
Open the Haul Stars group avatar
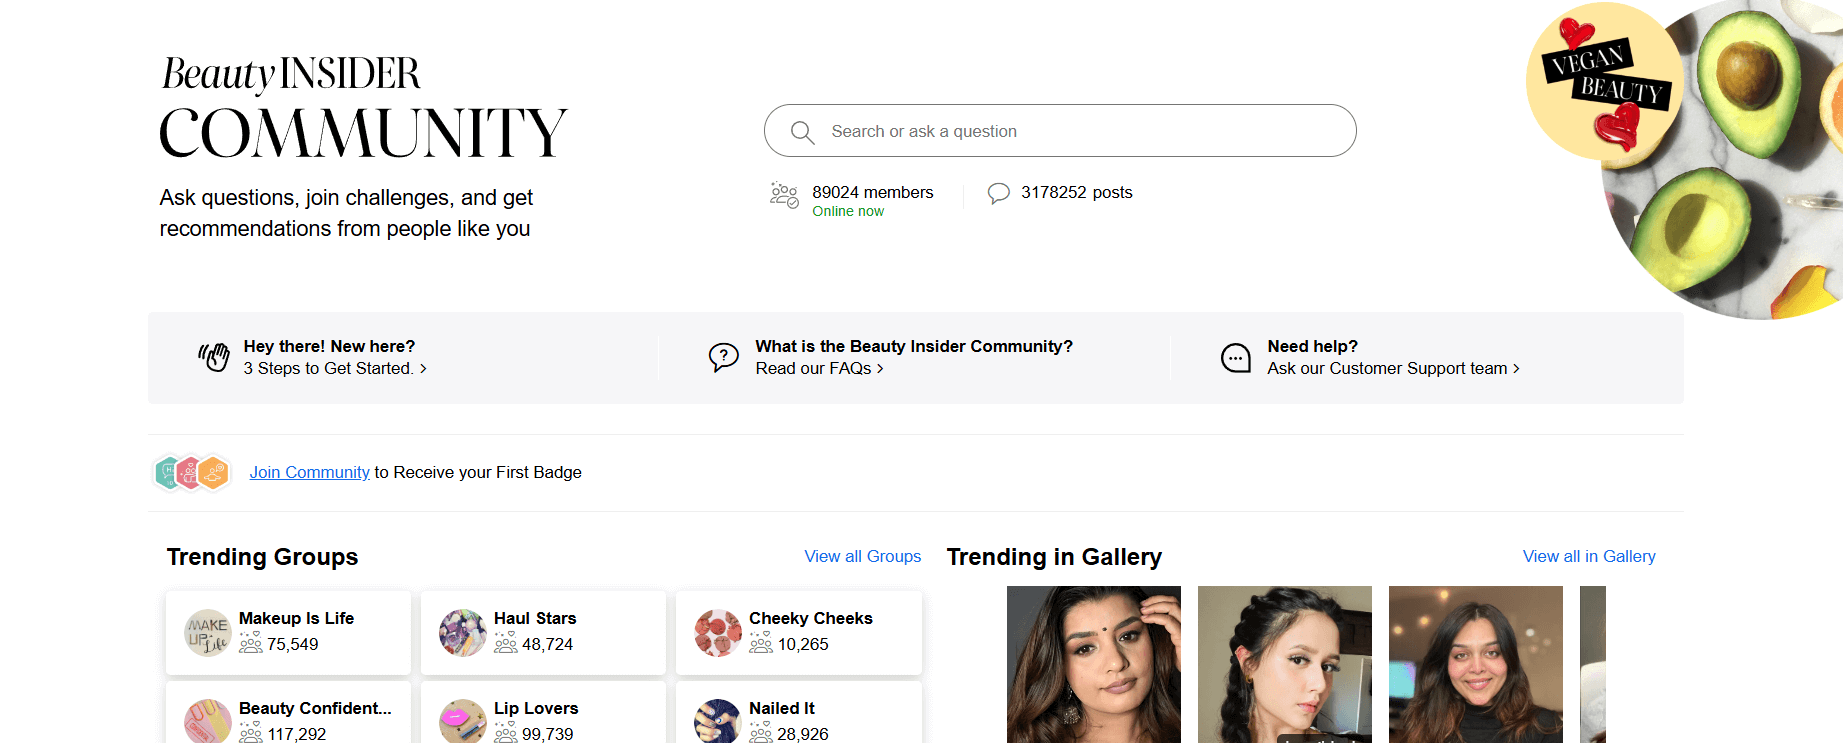pos(463,633)
